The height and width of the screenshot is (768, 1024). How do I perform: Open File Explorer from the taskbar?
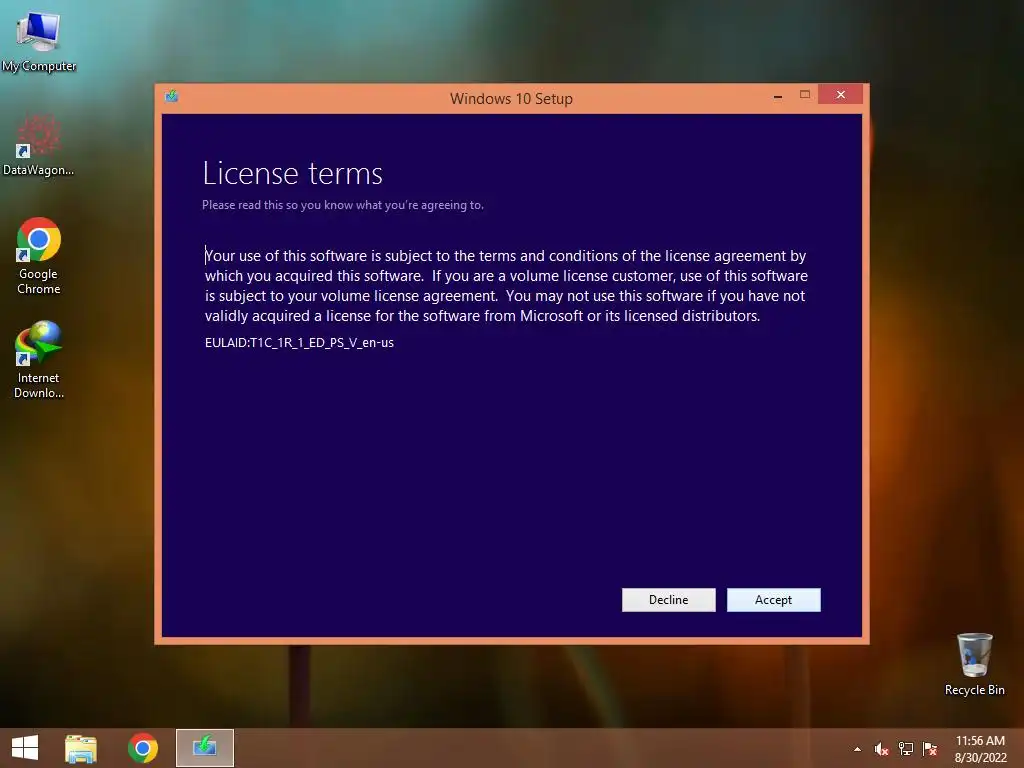coord(81,748)
